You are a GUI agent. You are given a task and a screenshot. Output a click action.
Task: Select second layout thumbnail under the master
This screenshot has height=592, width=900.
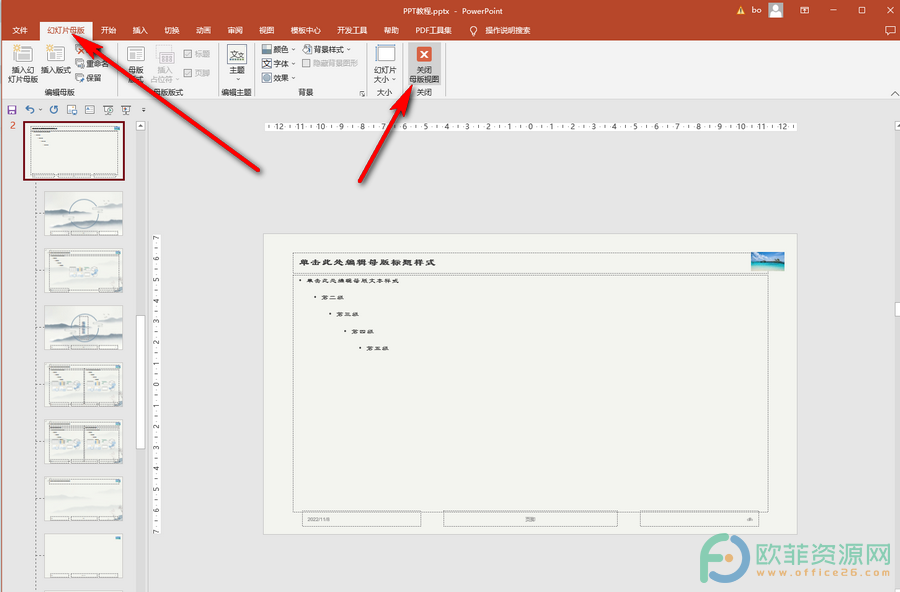[x=83, y=270]
